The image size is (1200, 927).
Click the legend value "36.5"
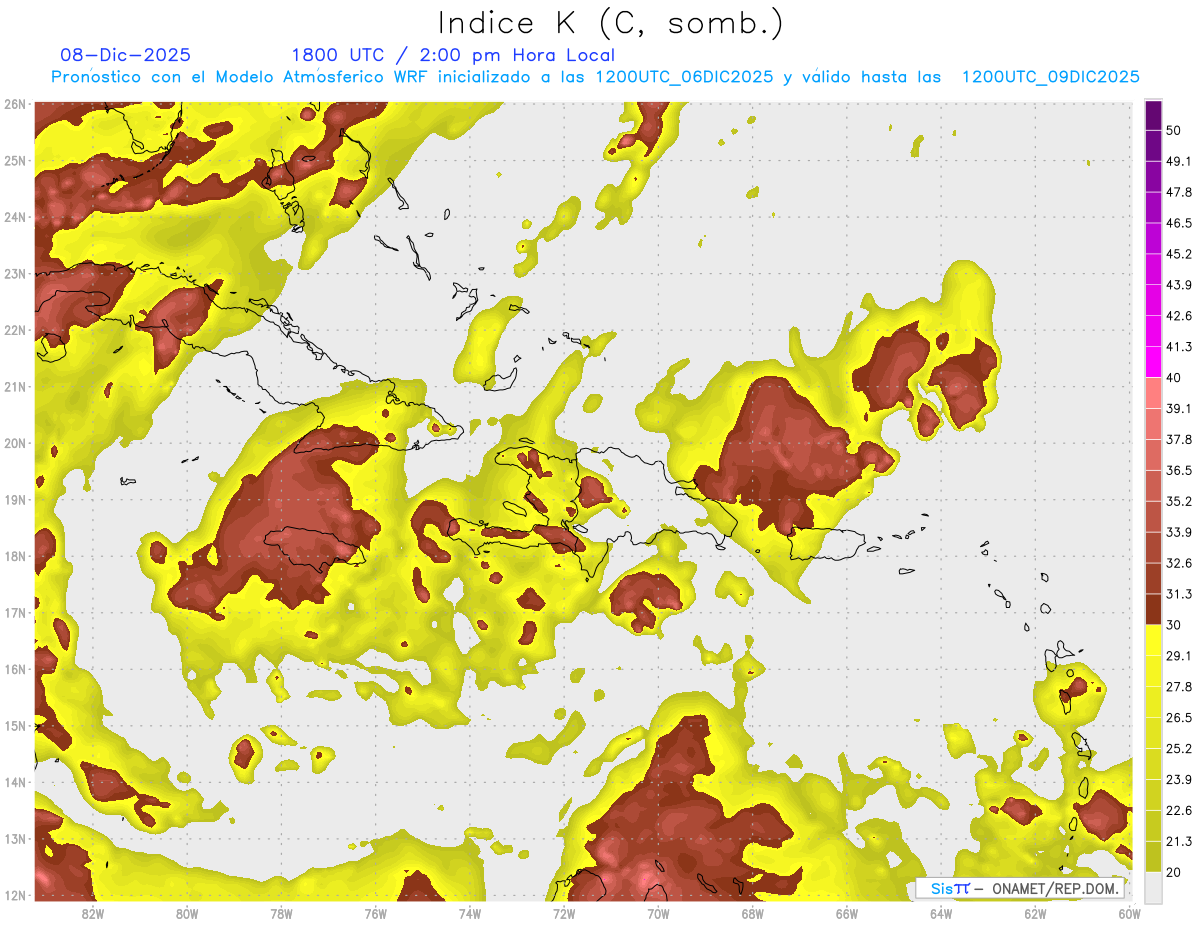click(1178, 470)
